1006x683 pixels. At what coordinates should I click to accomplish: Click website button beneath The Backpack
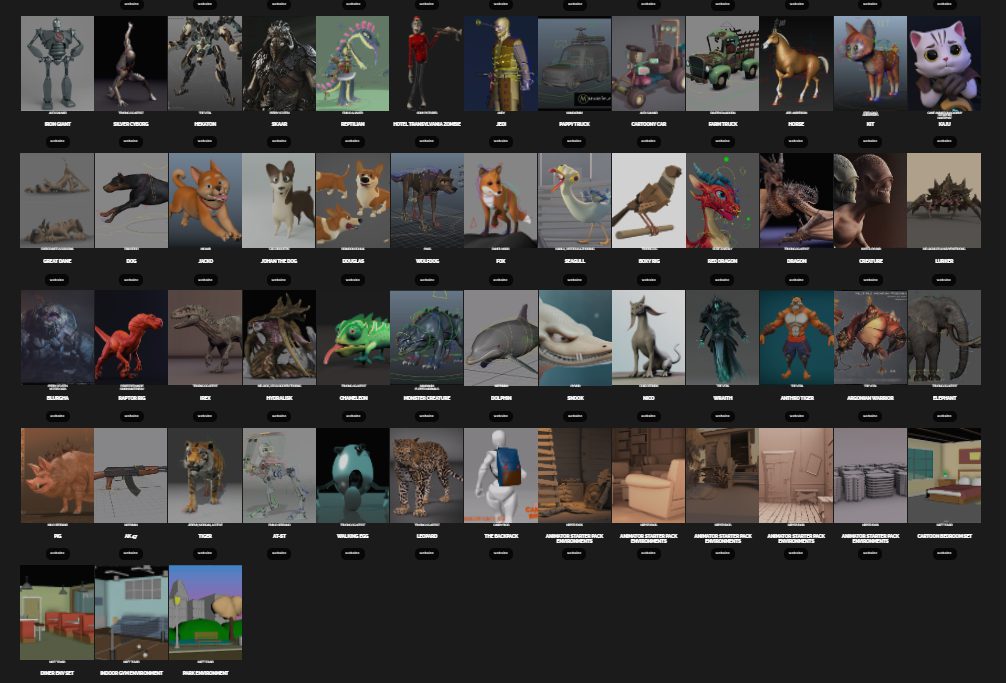pos(501,553)
